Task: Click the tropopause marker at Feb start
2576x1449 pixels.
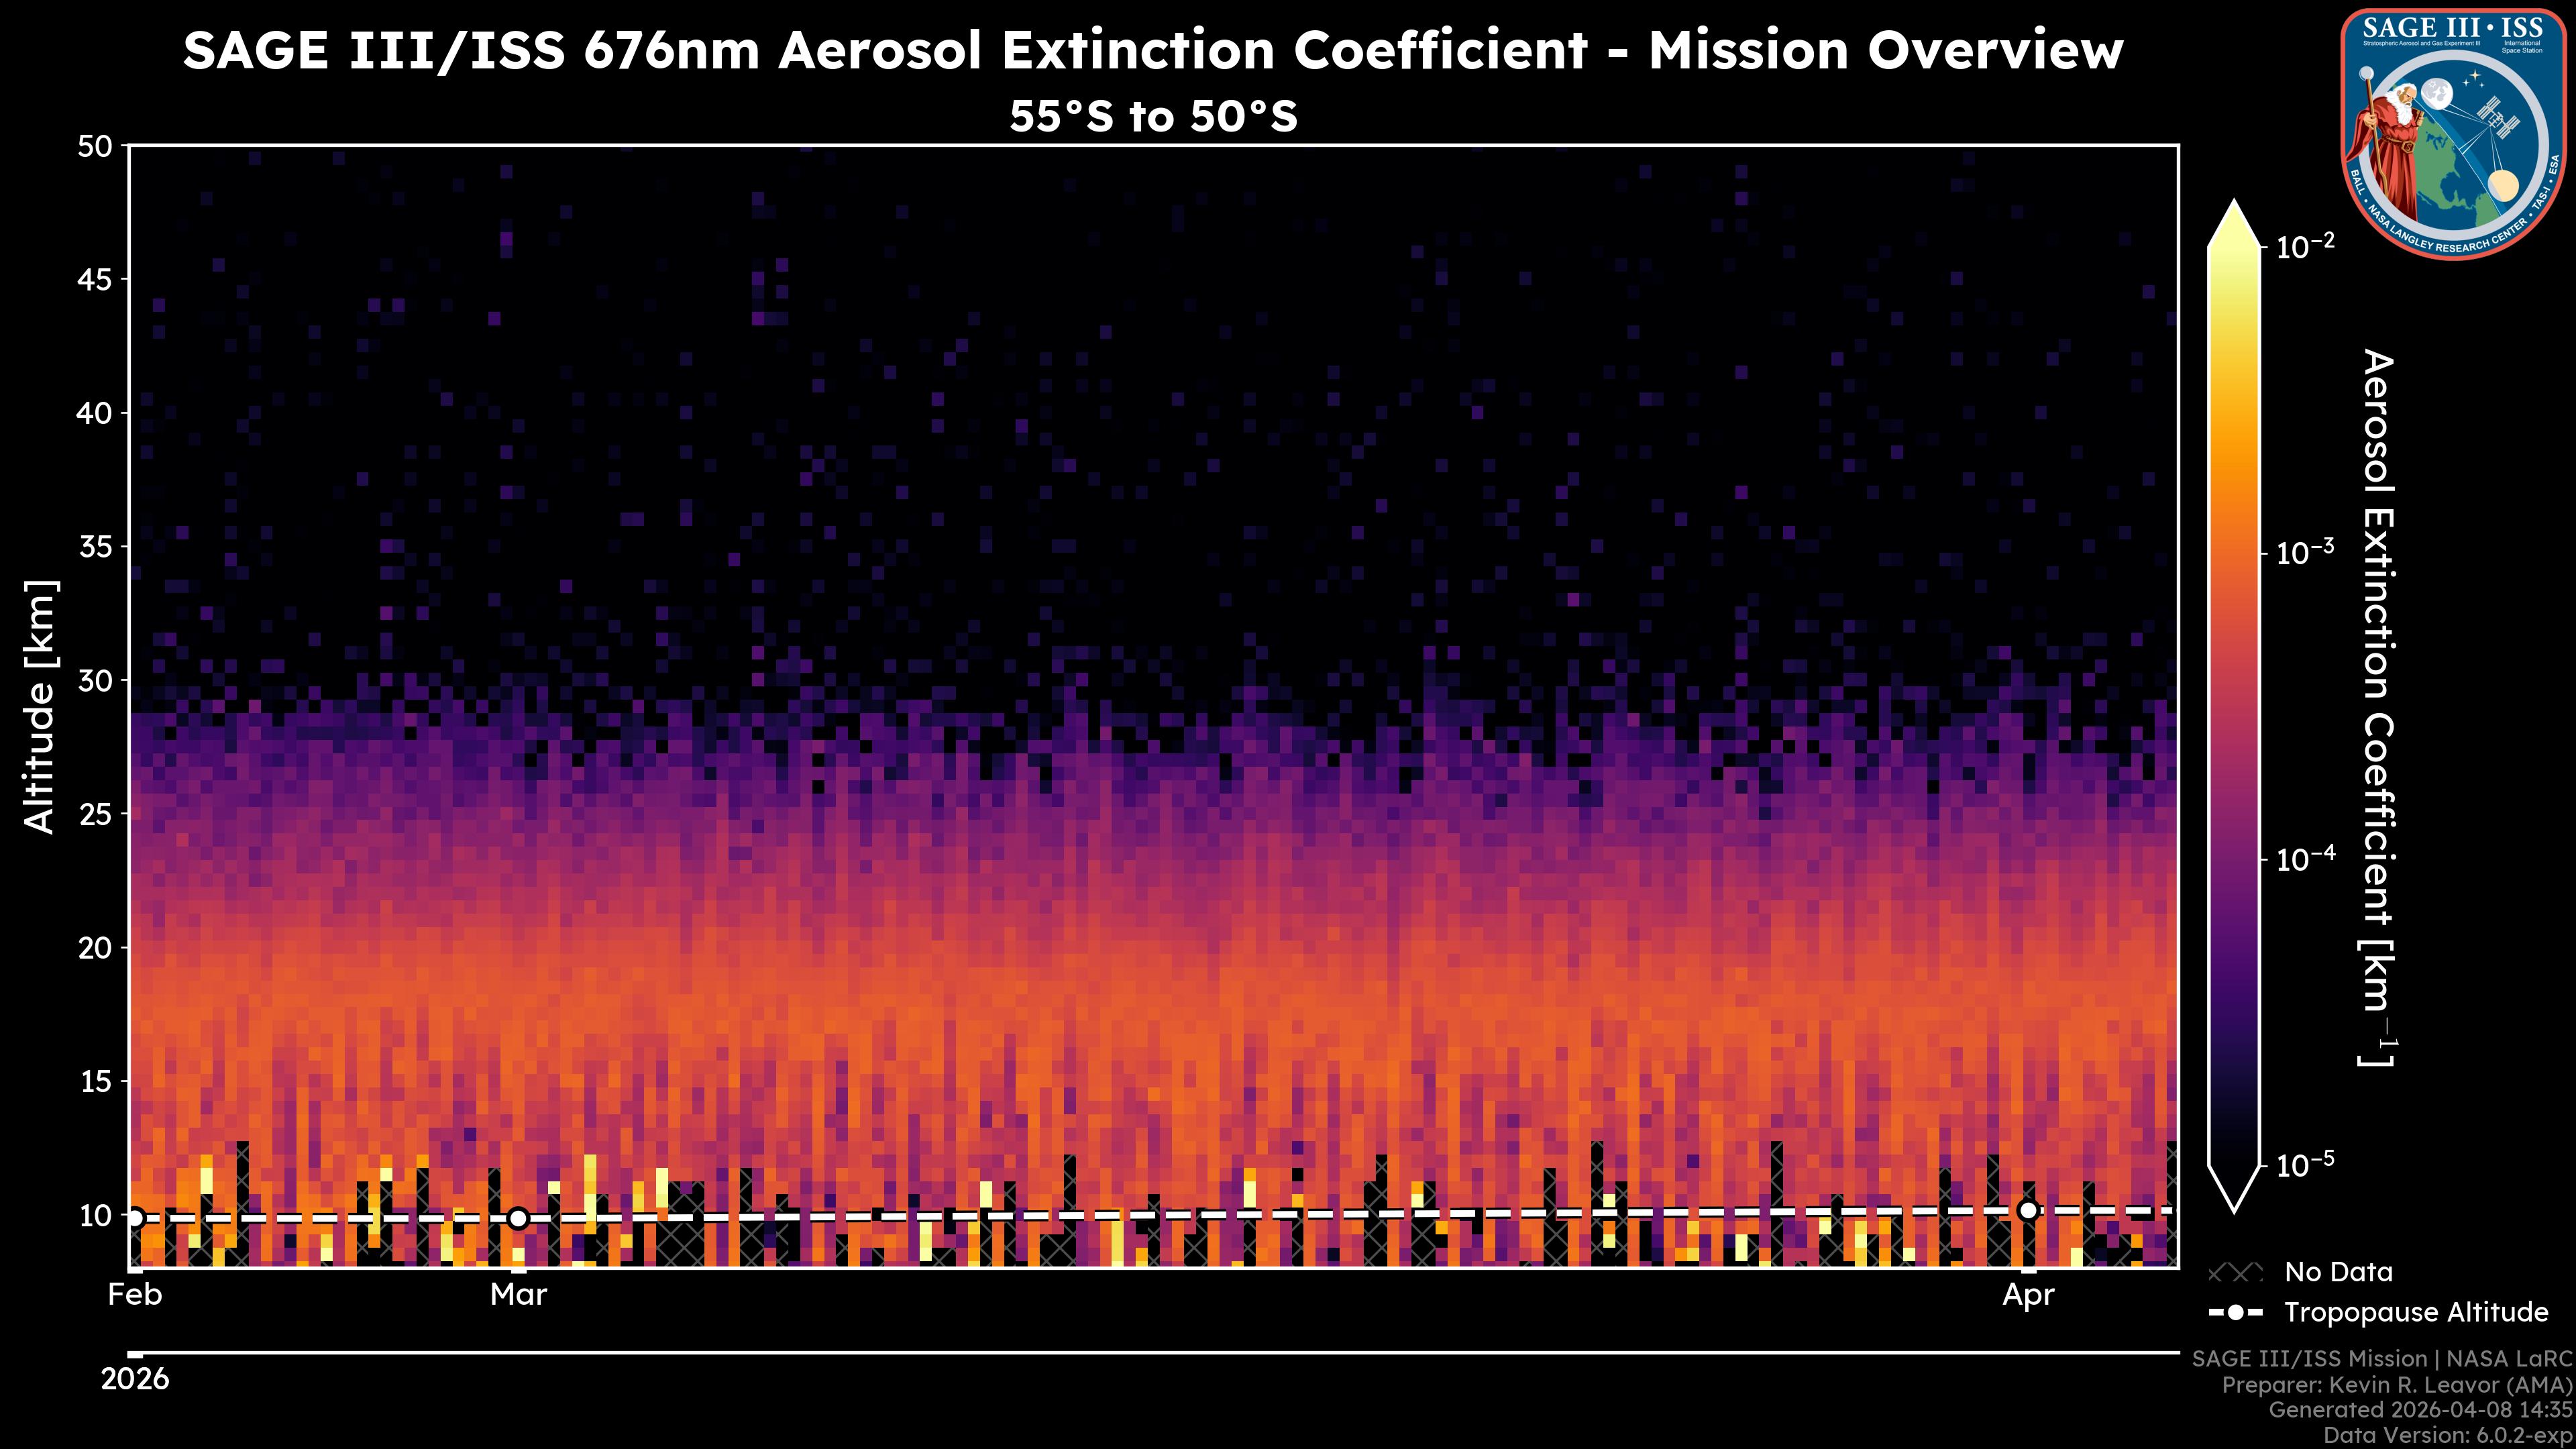Action: coord(135,1218)
